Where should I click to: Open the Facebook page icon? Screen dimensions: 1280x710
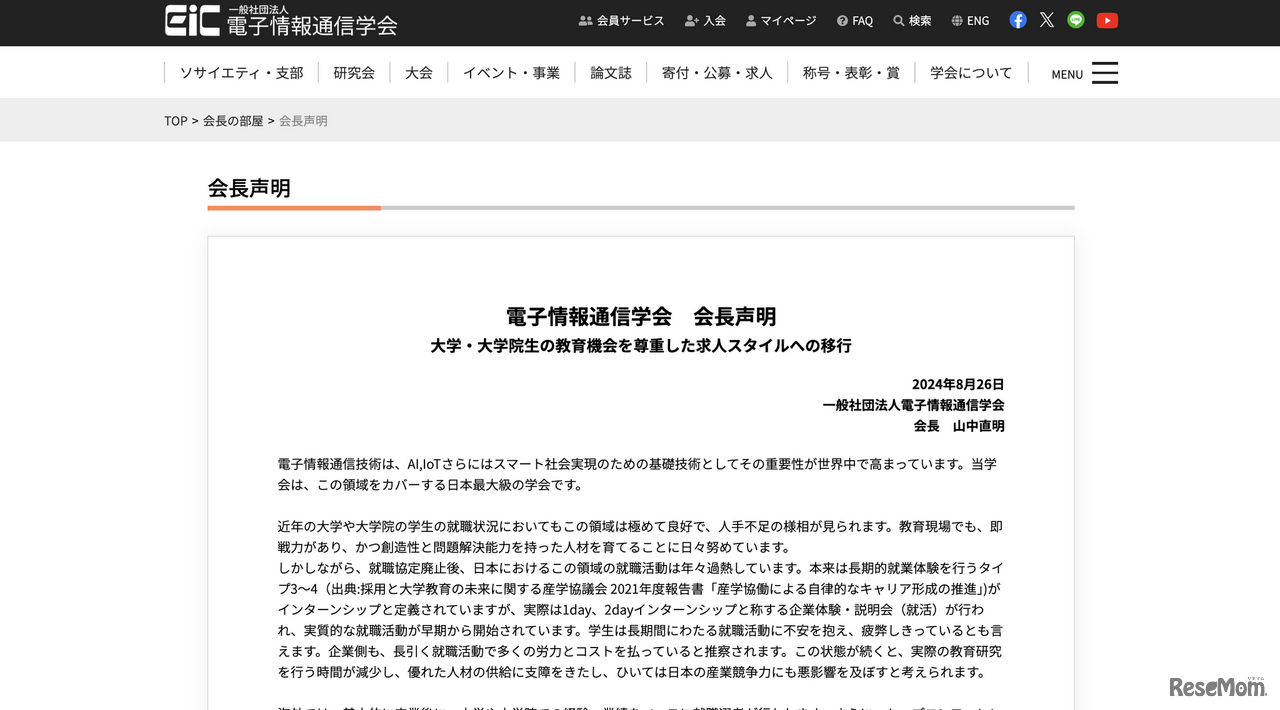pos(1018,20)
